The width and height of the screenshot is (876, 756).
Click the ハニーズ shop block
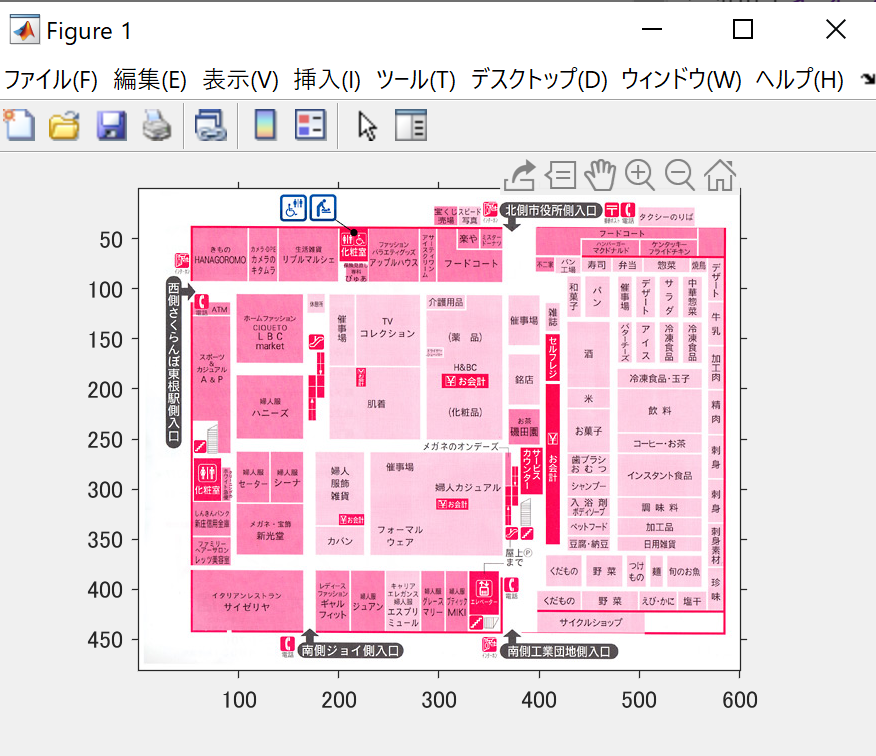[270, 407]
